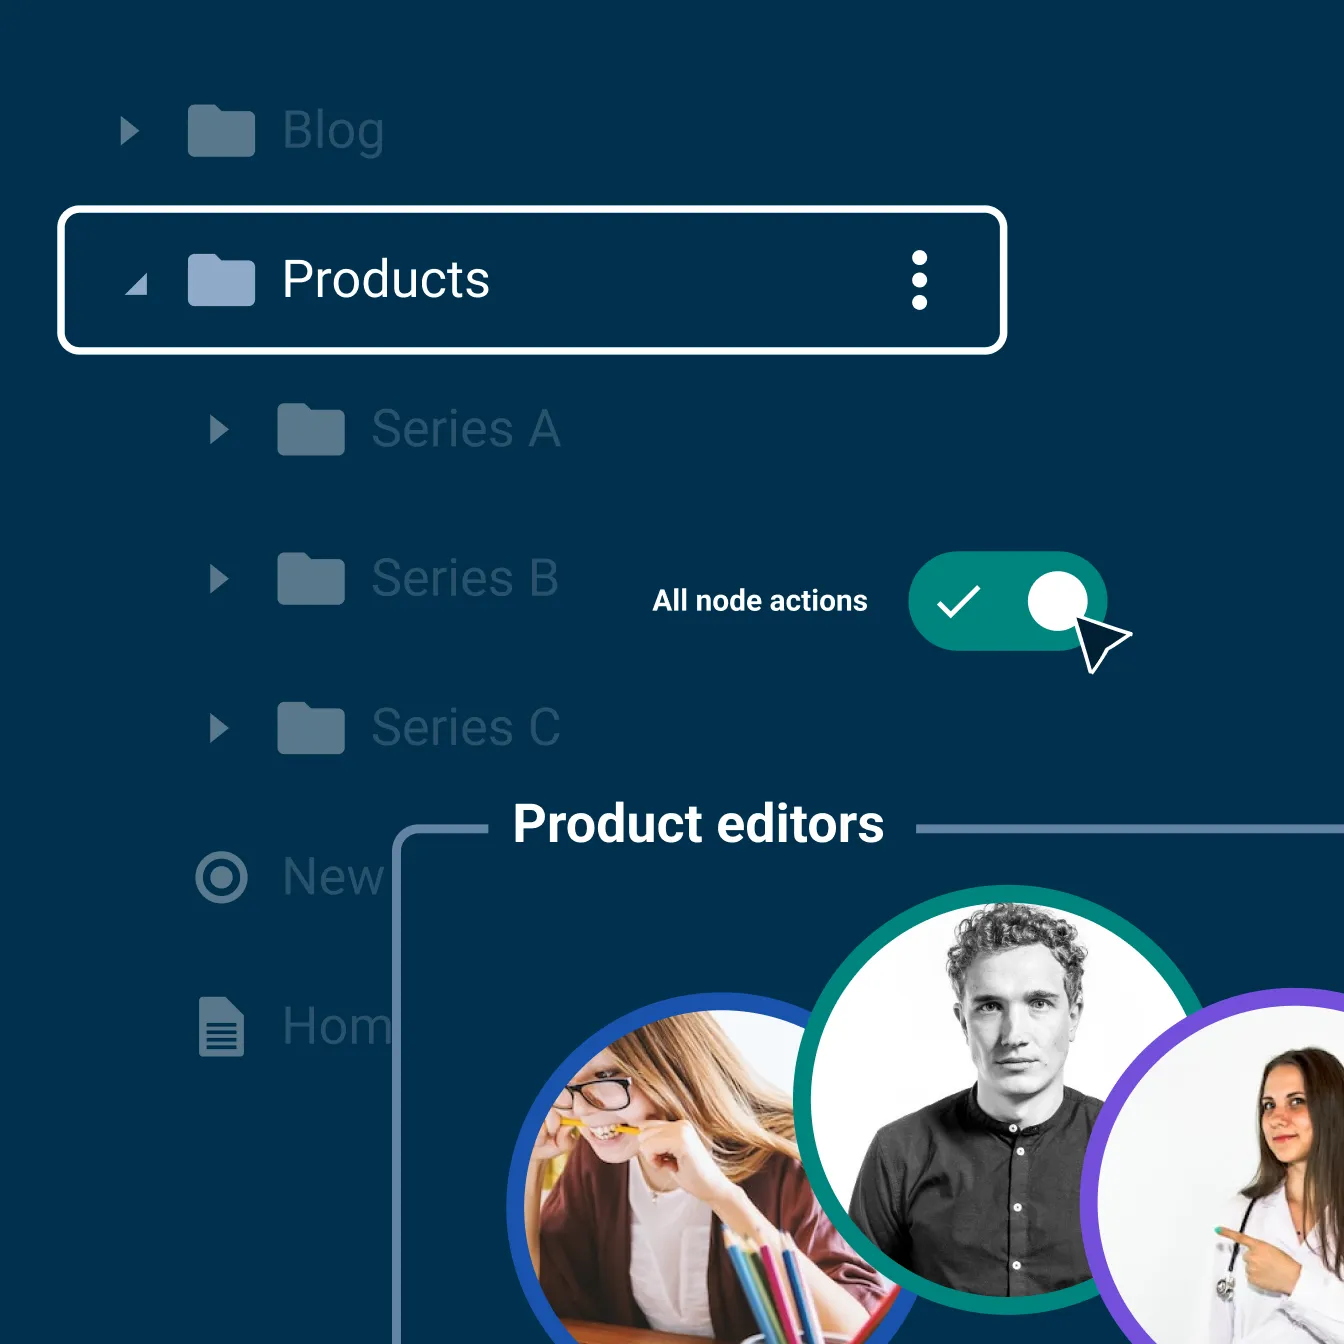Expand the Series B folder arrow
The image size is (1344, 1344).
[219, 579]
